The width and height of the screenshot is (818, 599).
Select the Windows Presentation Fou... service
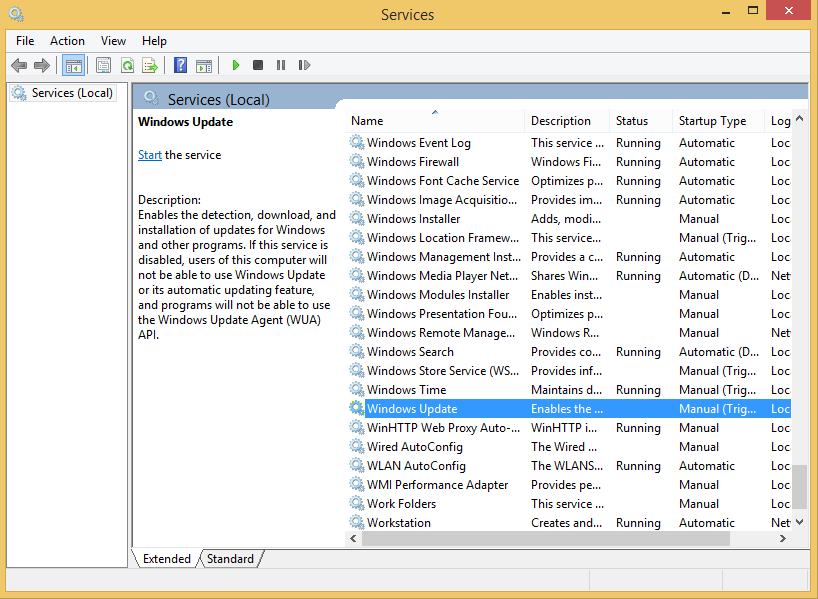(x=568, y=313)
